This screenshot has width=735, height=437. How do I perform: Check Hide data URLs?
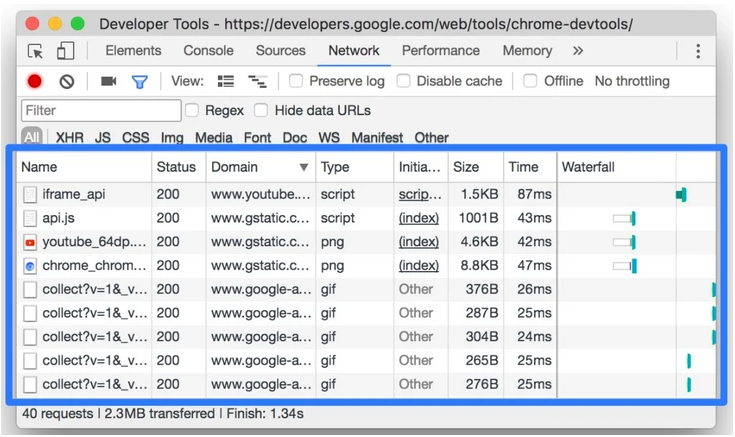point(261,110)
